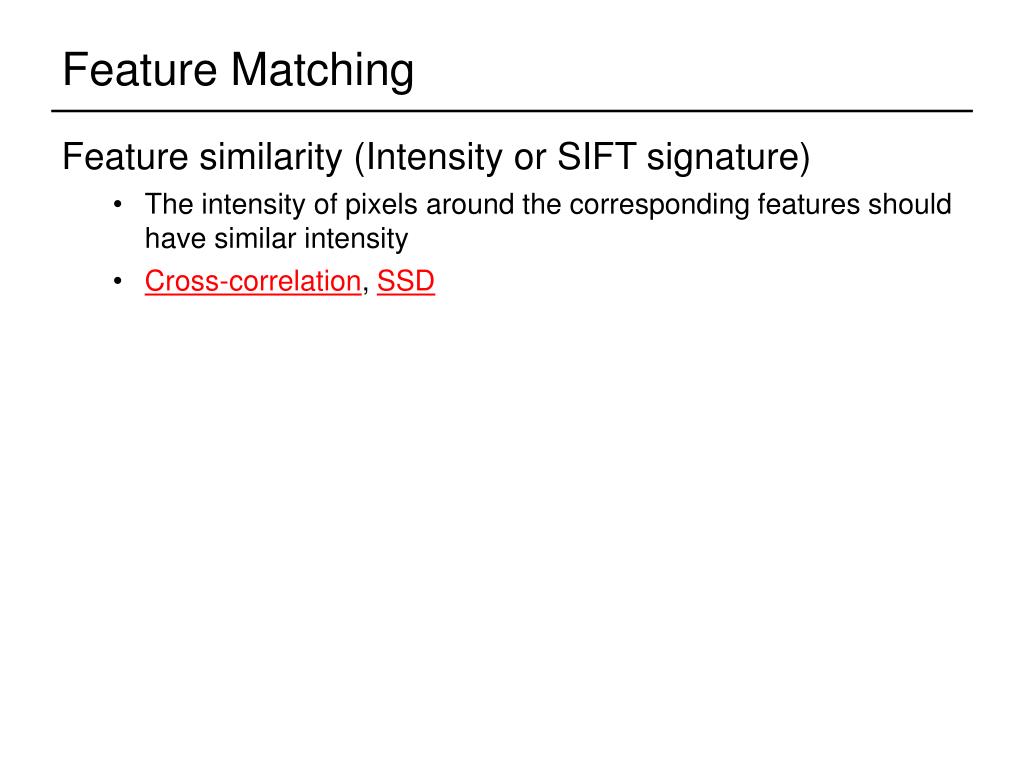The height and width of the screenshot is (768, 1024).
Task: Click the Feature Matching slide title
Action: (238, 70)
